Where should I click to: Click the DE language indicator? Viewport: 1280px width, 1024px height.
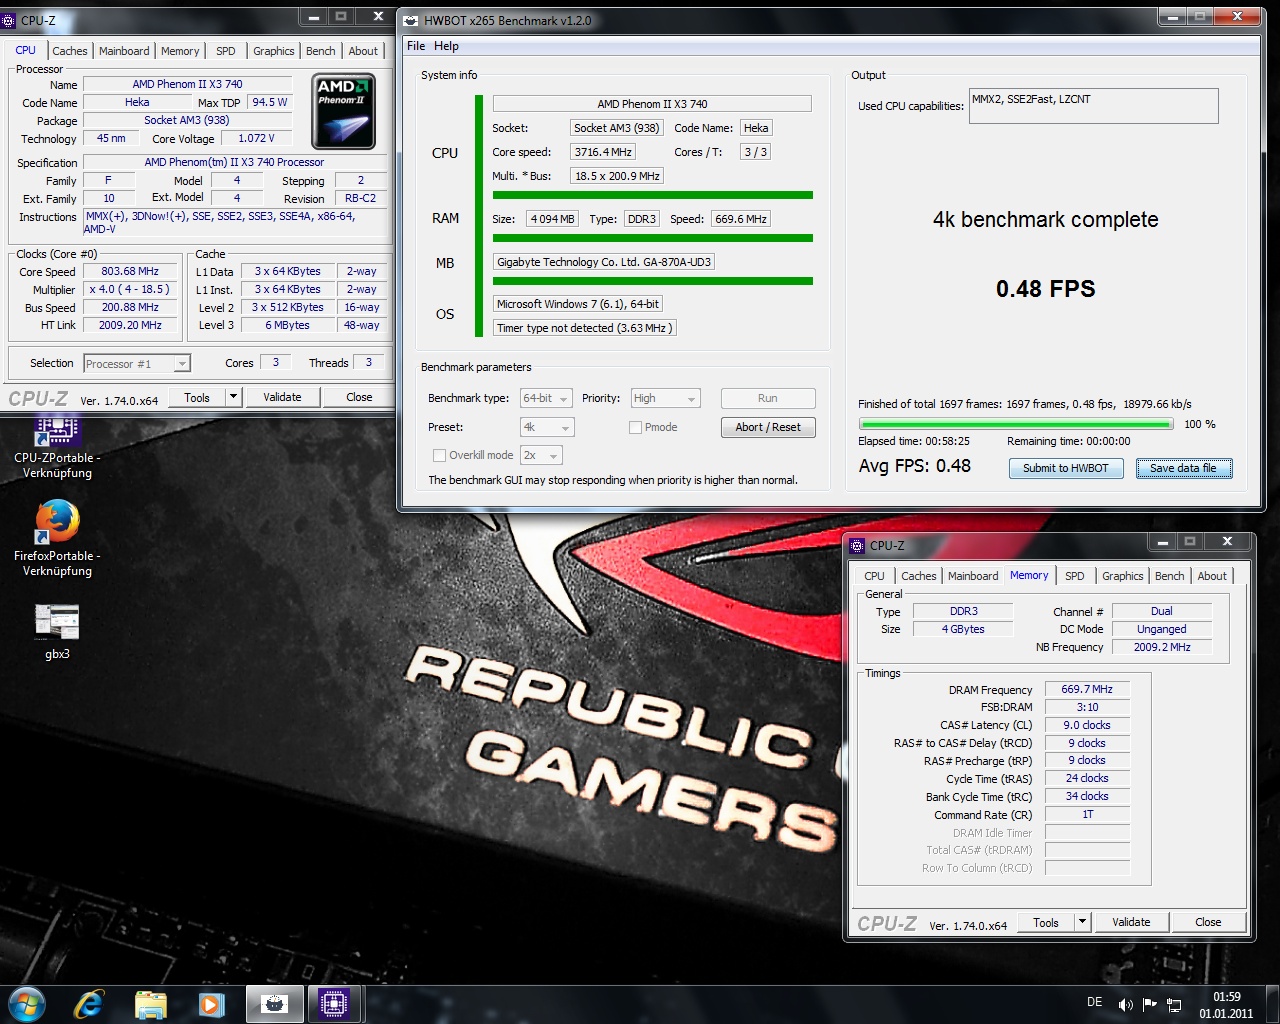[1094, 1002]
